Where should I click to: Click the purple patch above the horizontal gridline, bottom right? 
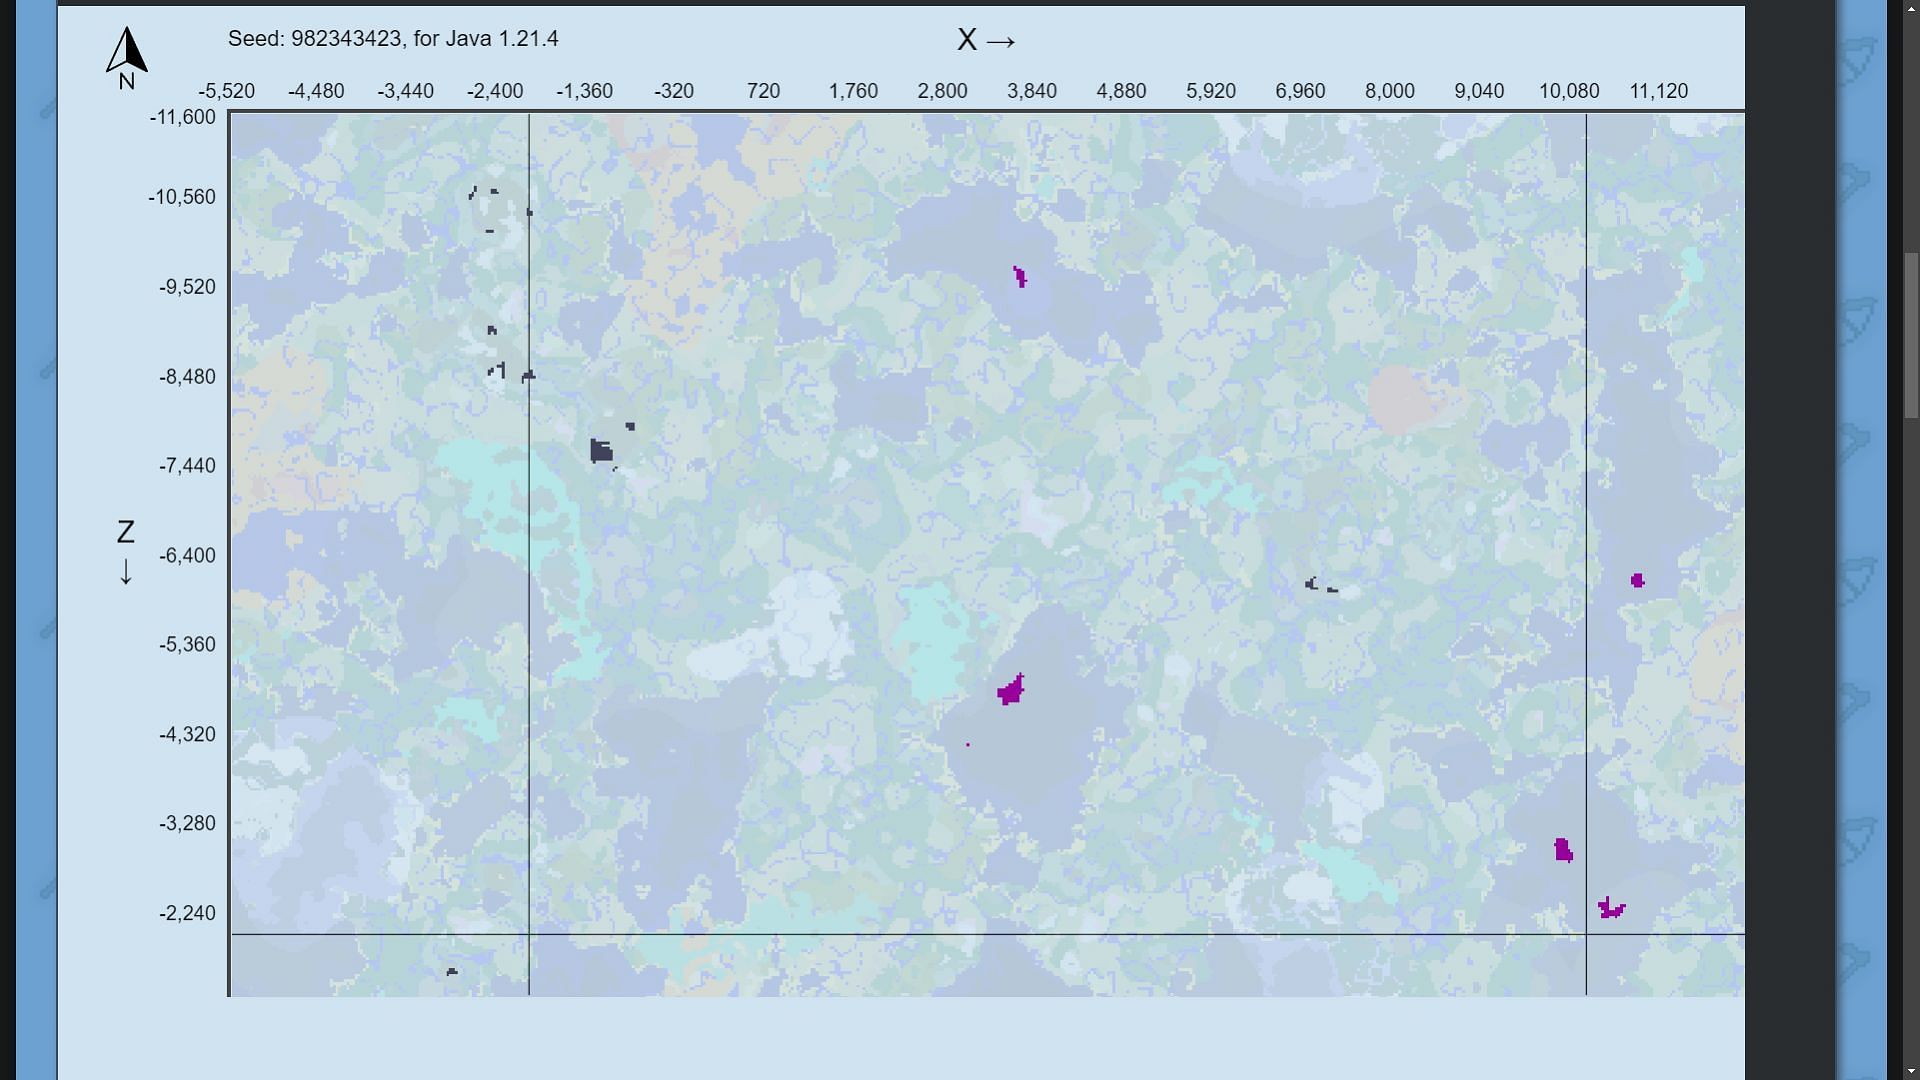pyautogui.click(x=1610, y=908)
